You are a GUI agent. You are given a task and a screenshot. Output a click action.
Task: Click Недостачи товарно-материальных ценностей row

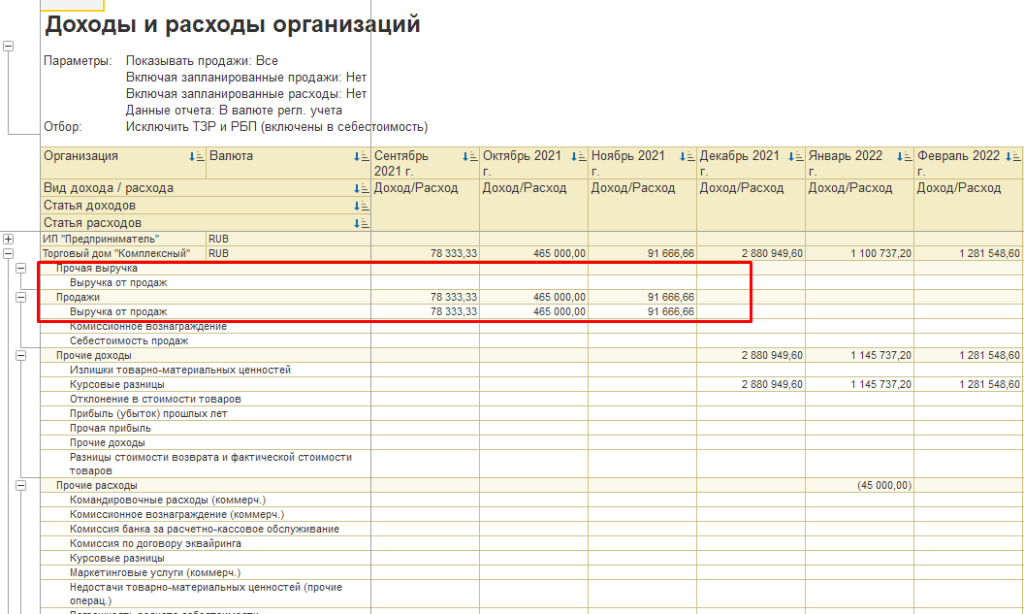point(206,594)
